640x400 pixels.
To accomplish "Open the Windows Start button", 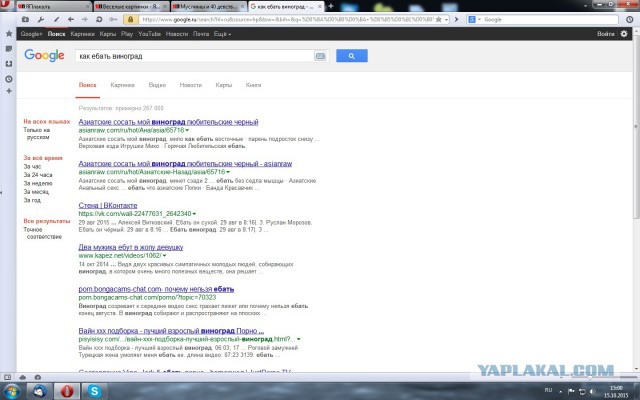I will pyautogui.click(x=11, y=391).
